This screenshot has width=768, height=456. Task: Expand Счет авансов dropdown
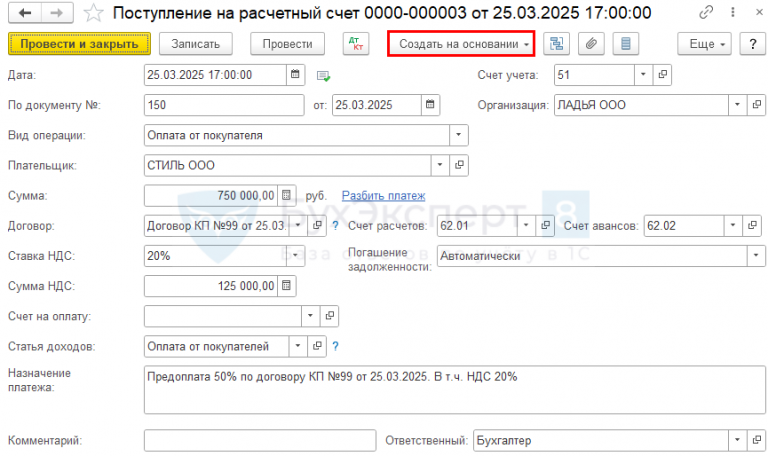point(733,225)
